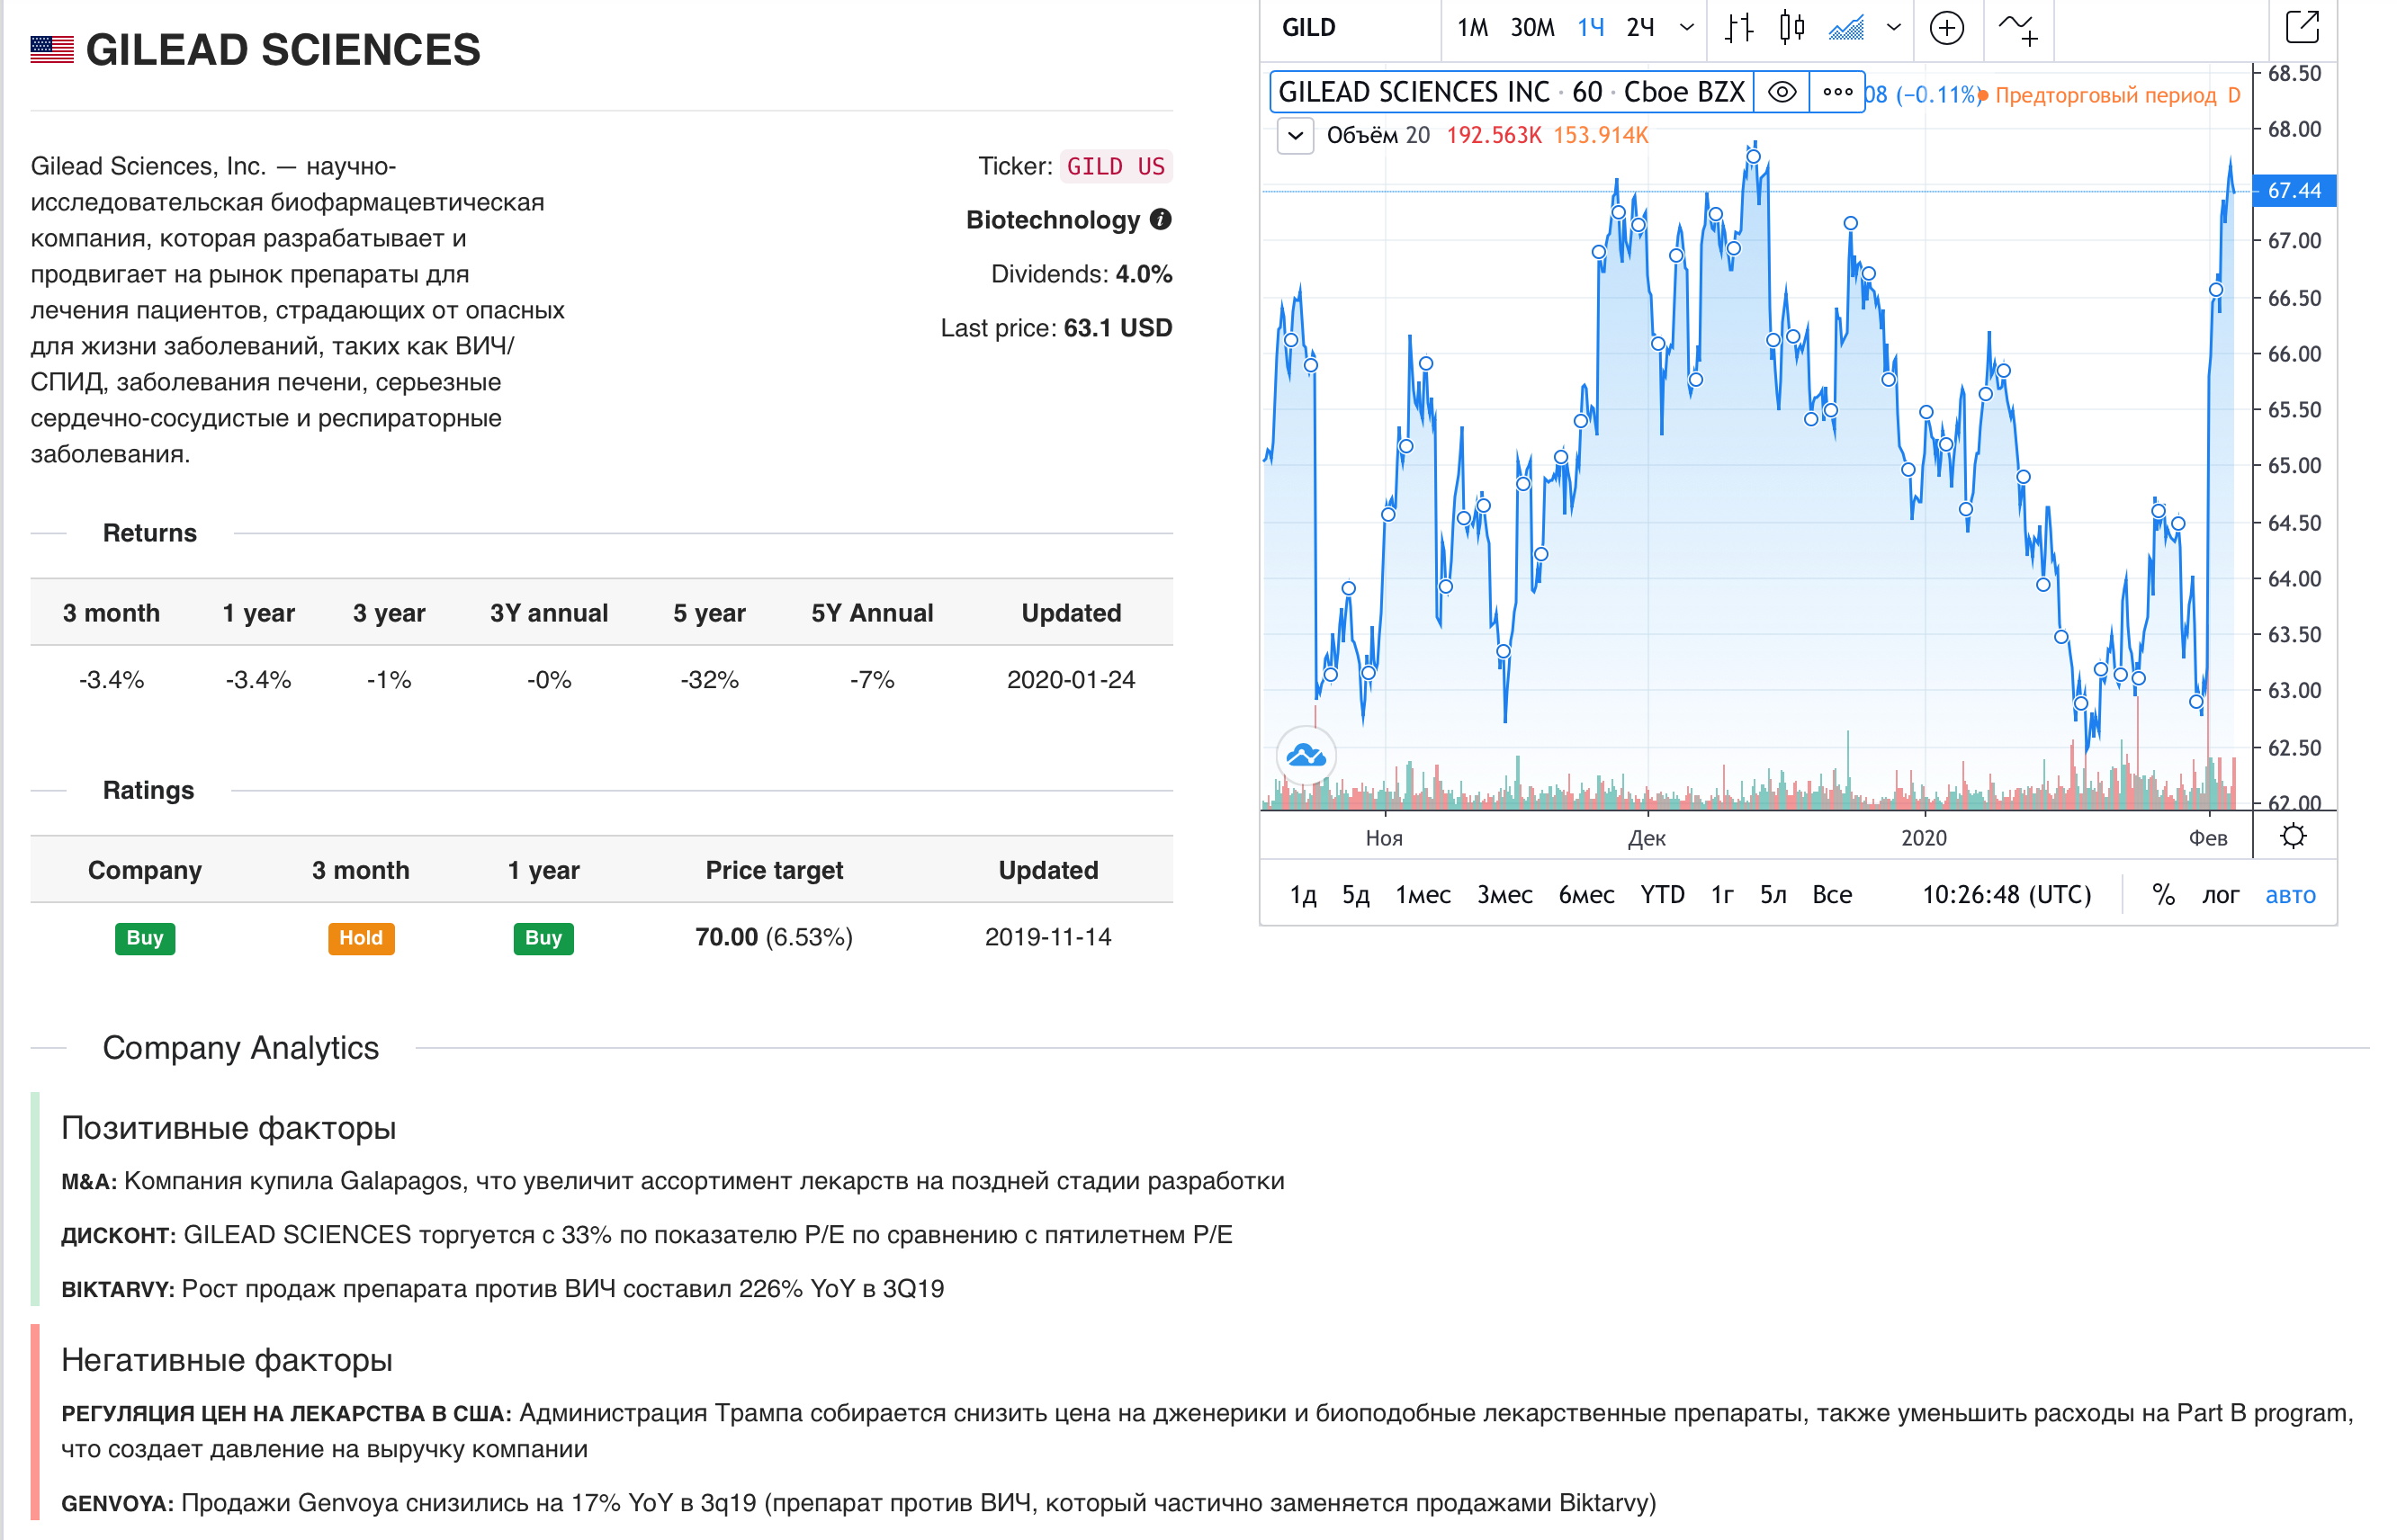Open chart style dropdown arrow

[x=1893, y=28]
